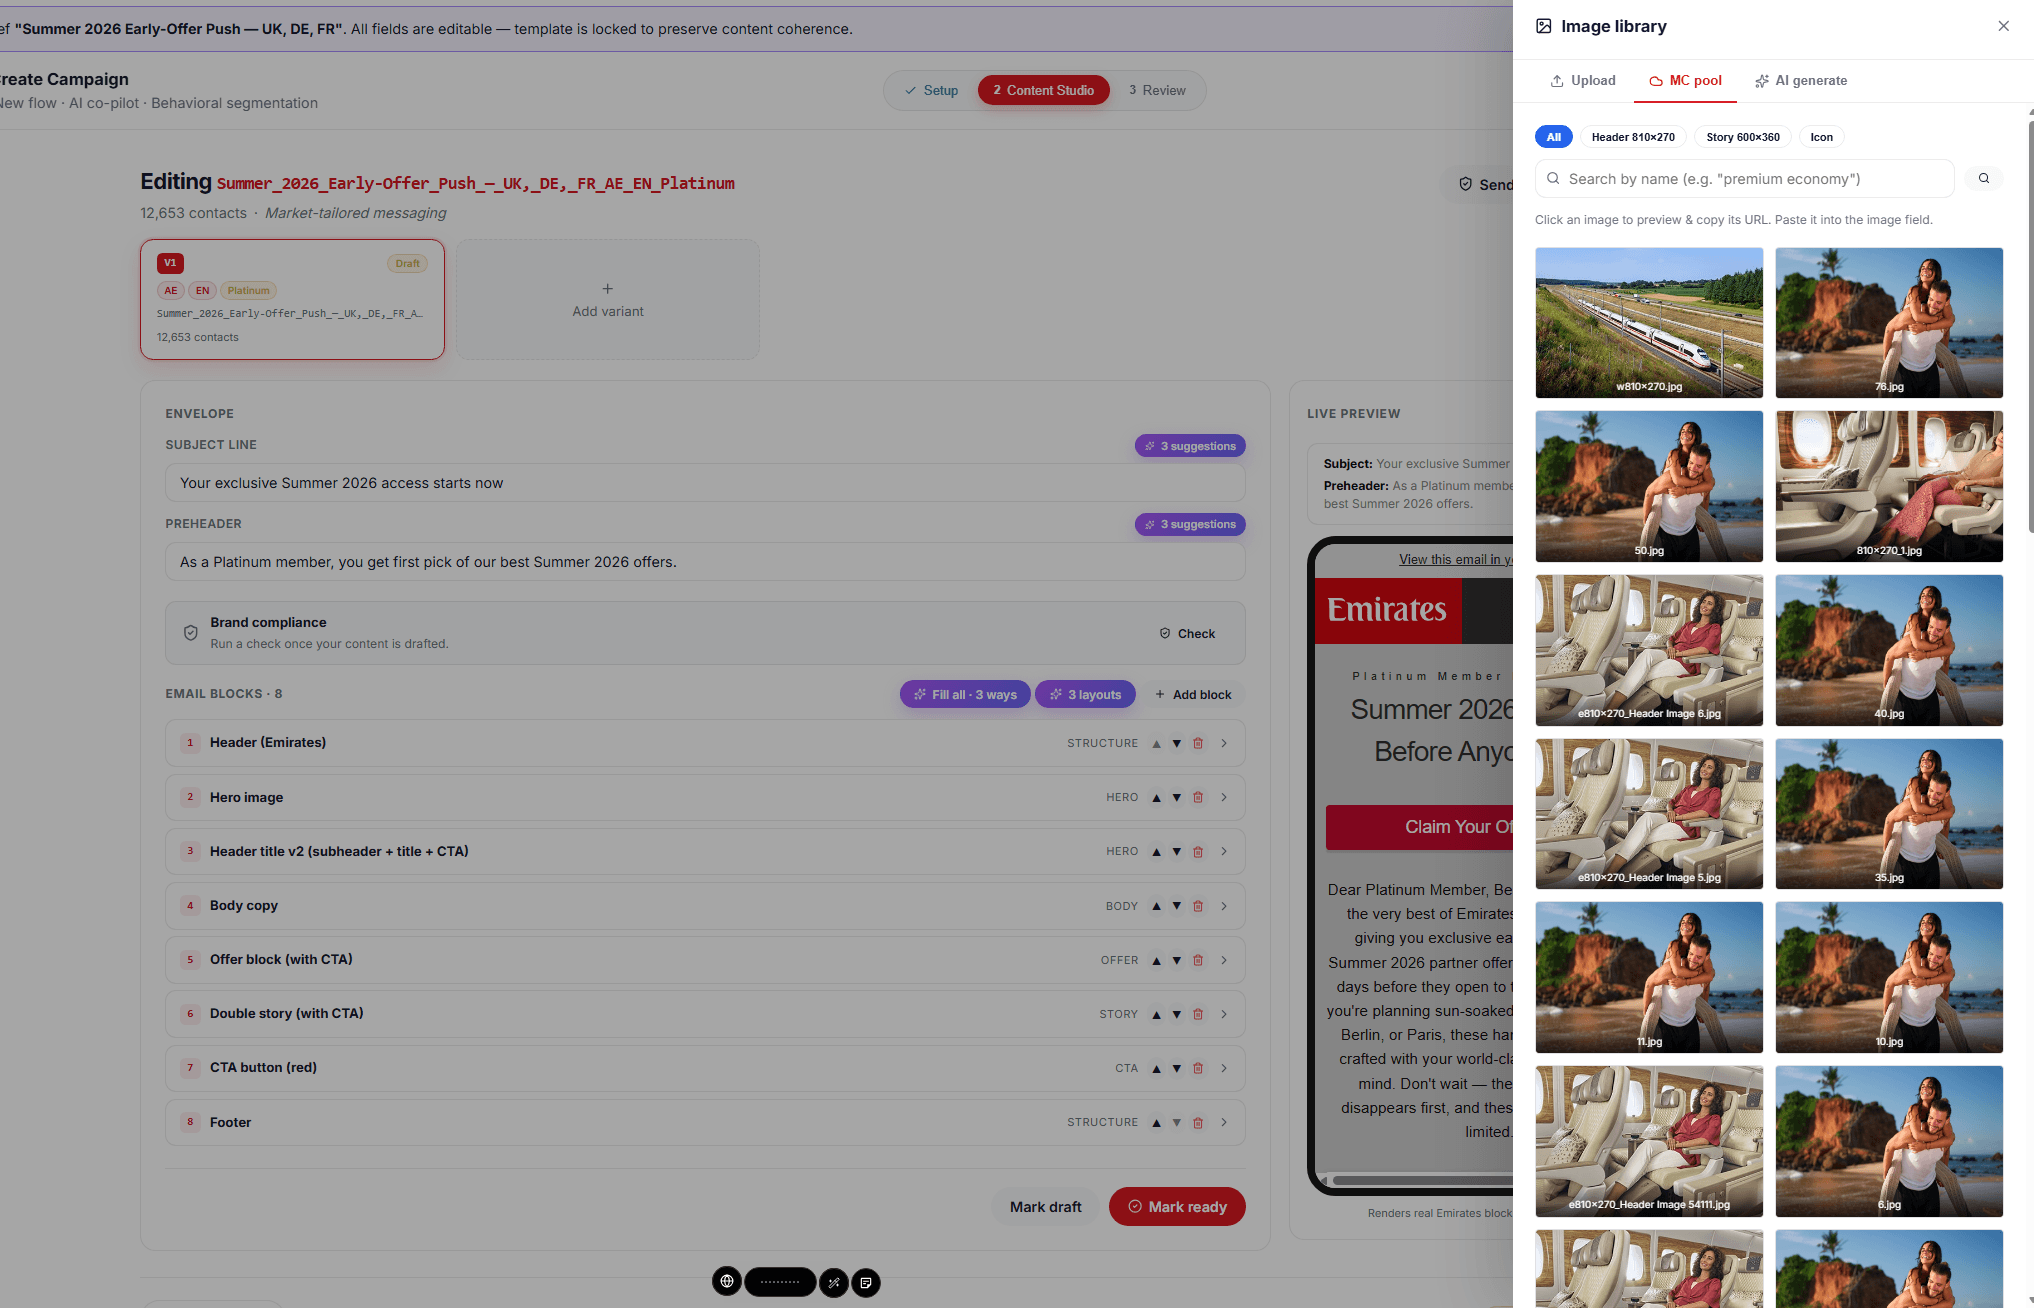The height and width of the screenshot is (1308, 2034).
Task: Expand the Body copy block chevron
Action: point(1224,906)
